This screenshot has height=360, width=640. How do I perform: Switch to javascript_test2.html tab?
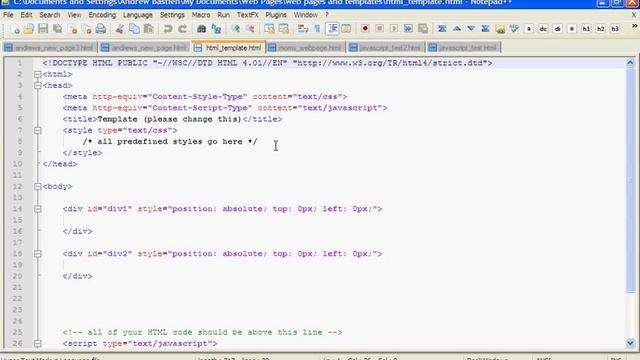(x=386, y=48)
